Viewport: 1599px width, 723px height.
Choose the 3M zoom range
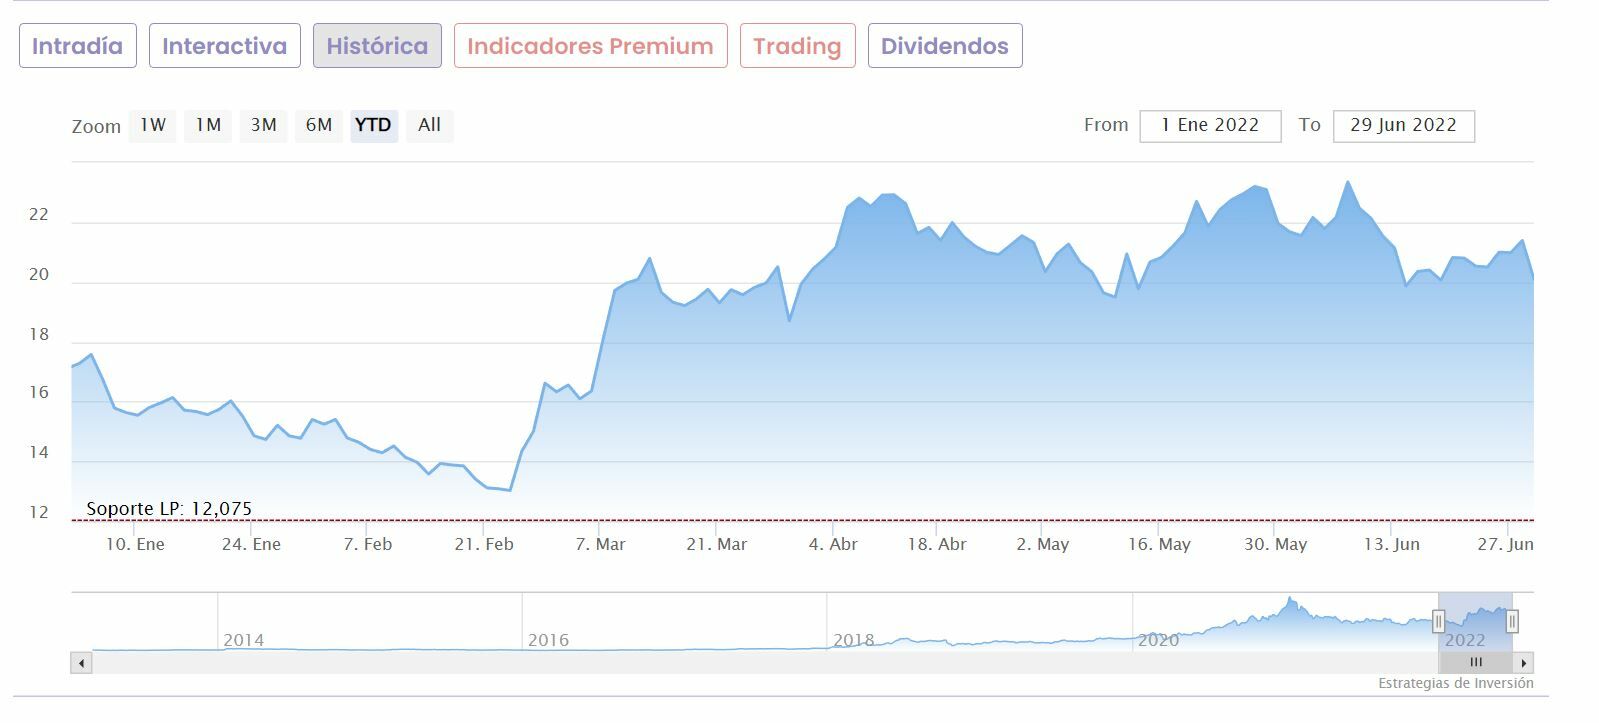tap(263, 125)
